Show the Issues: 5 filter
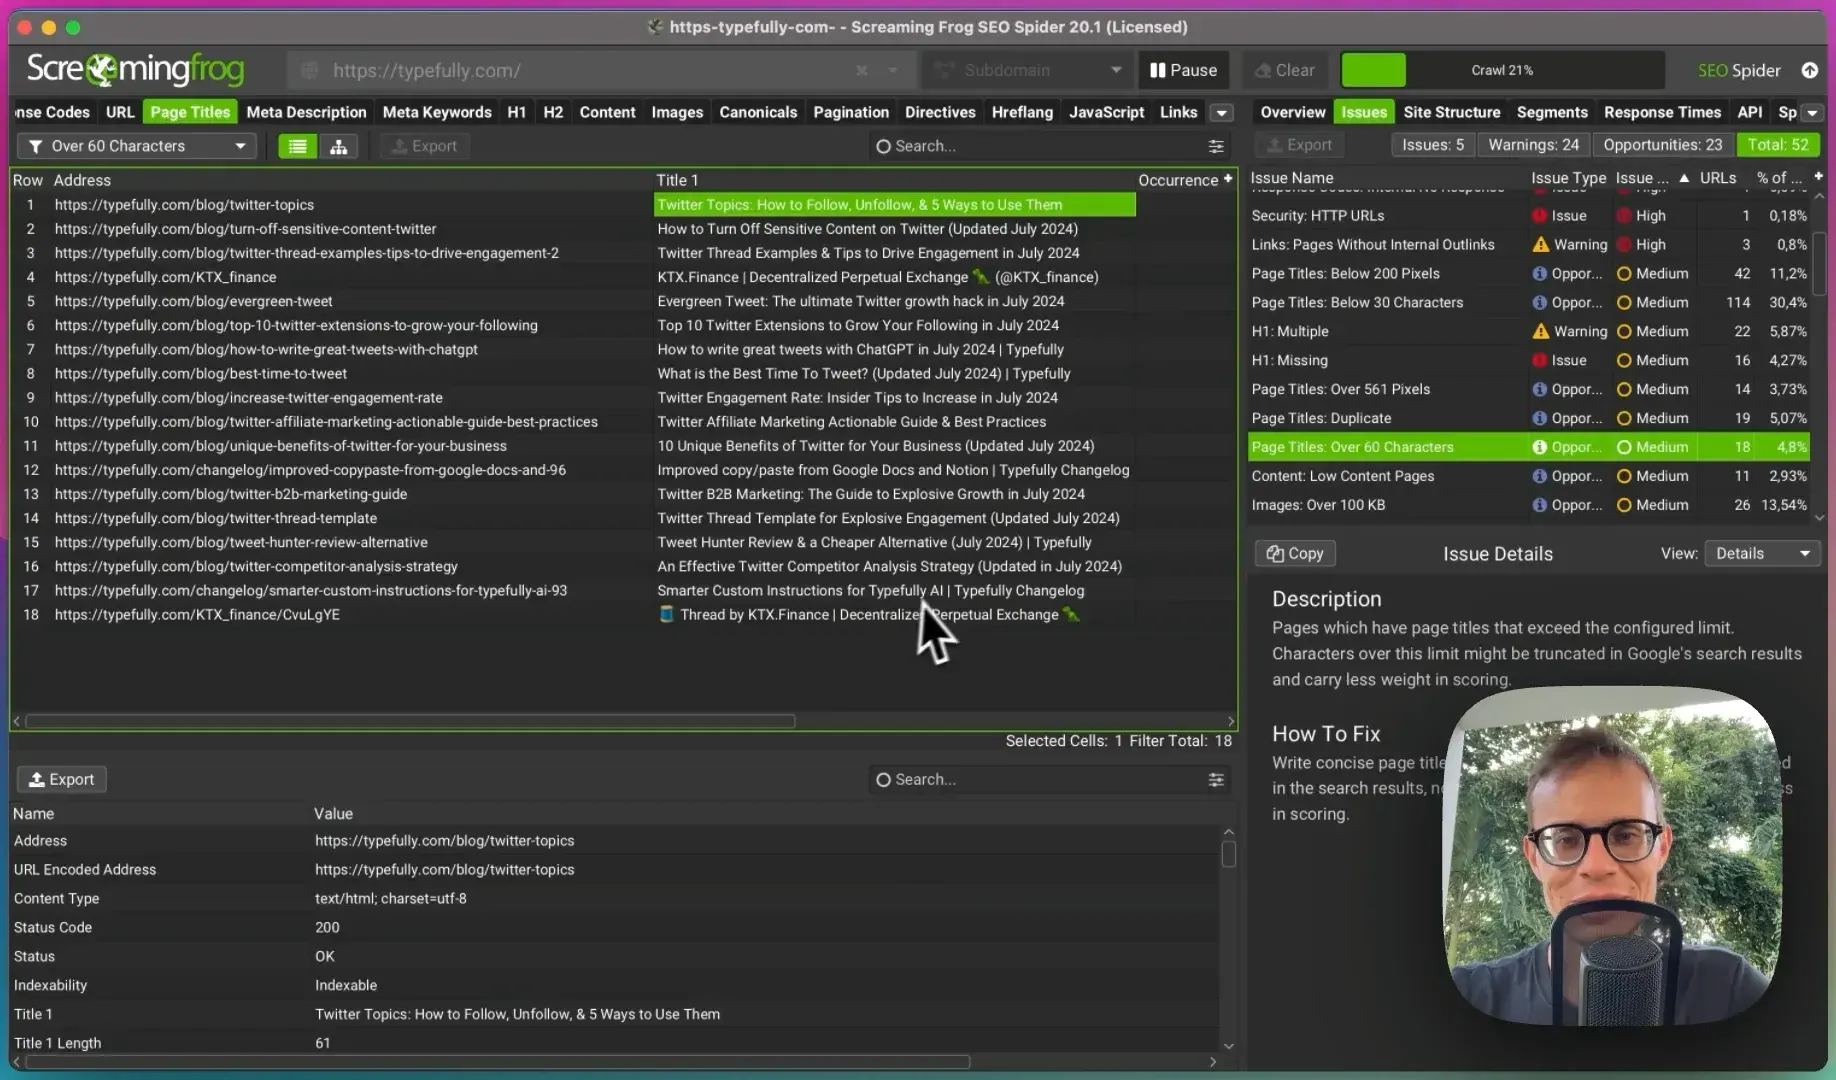This screenshot has width=1836, height=1080. (1432, 145)
